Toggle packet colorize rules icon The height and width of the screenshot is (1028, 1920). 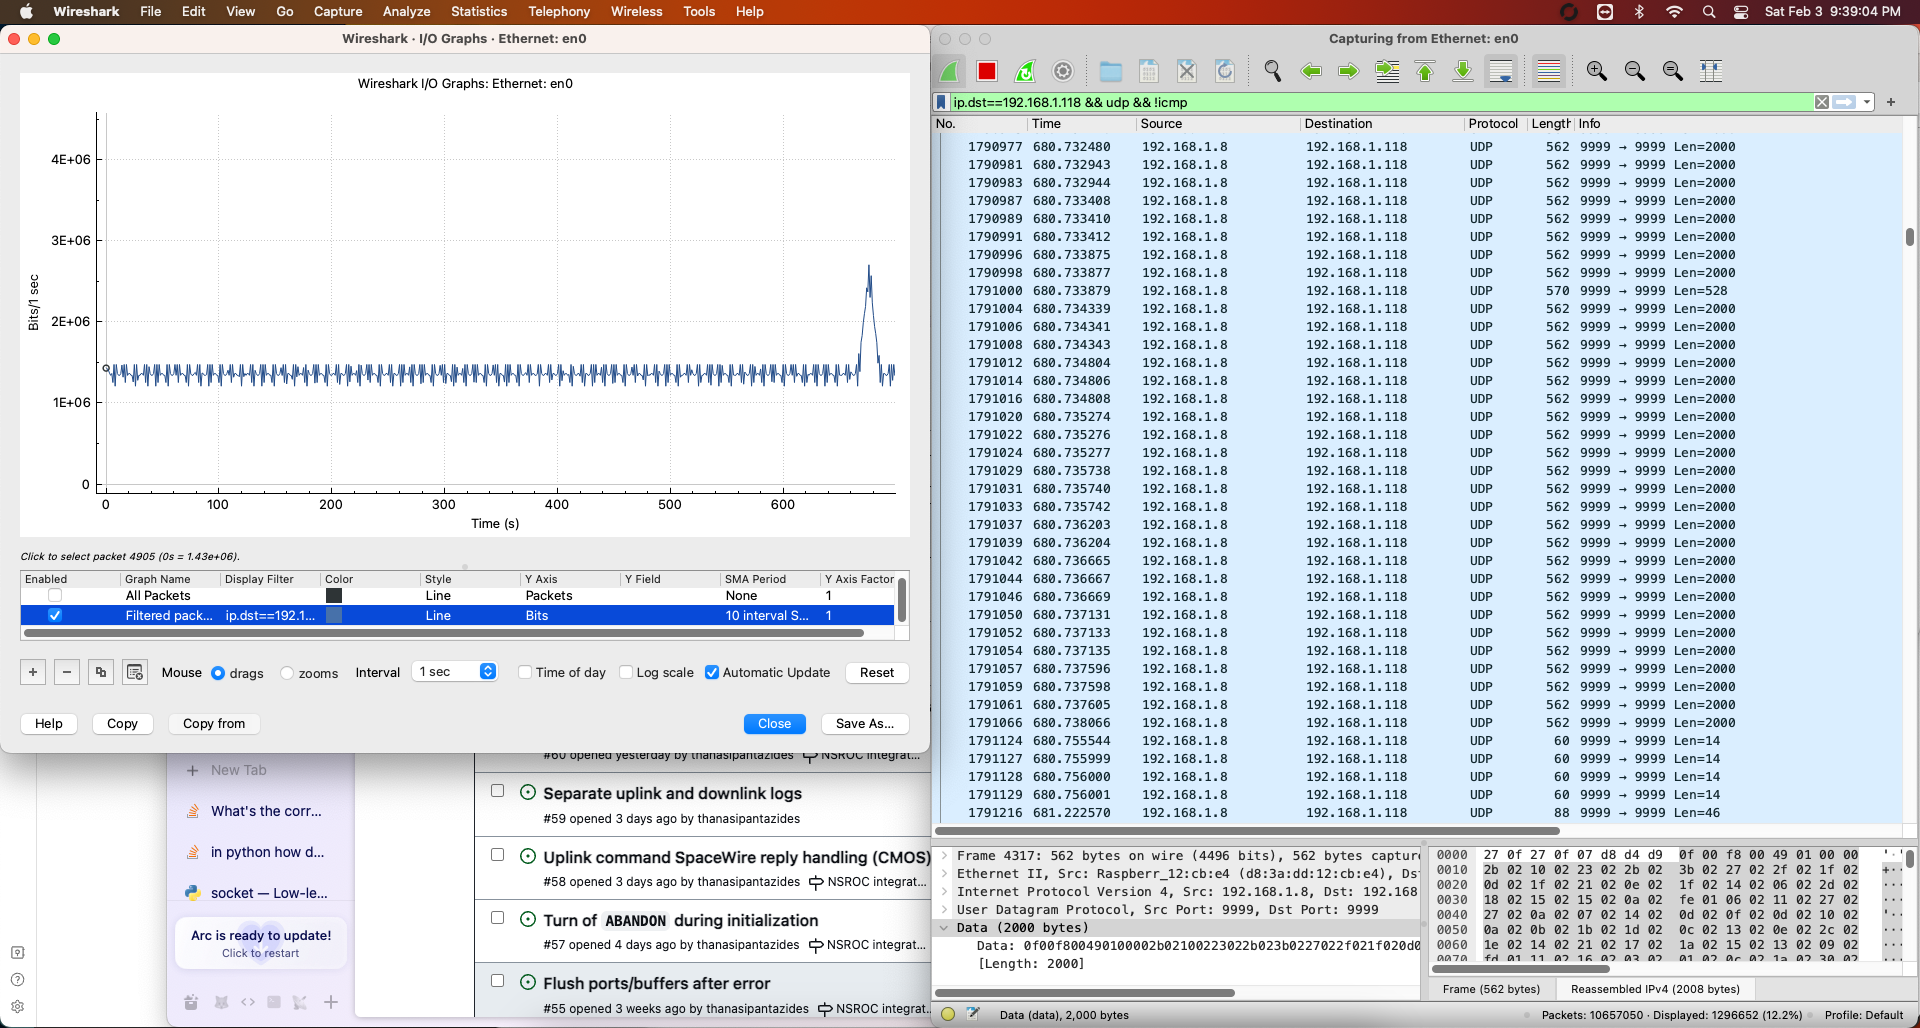pos(1548,71)
